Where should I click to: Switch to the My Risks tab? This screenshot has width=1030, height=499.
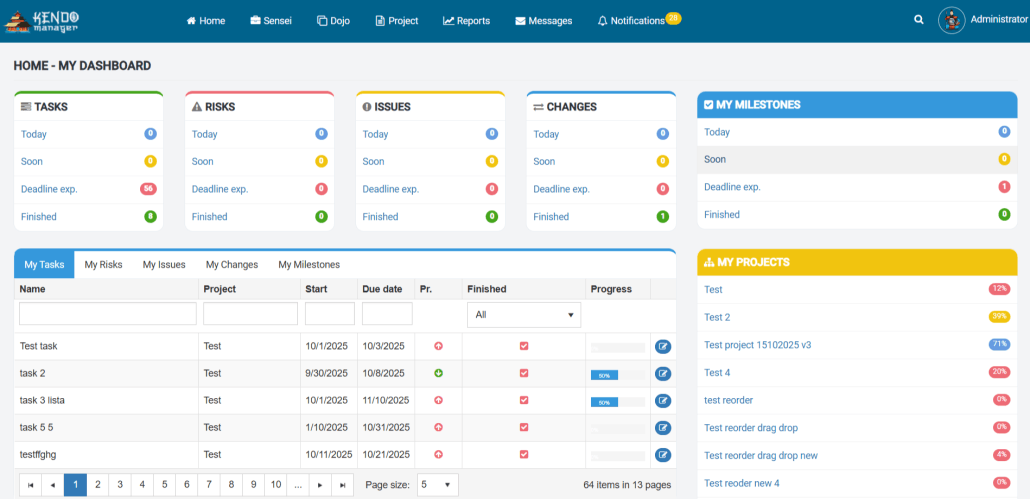103,265
